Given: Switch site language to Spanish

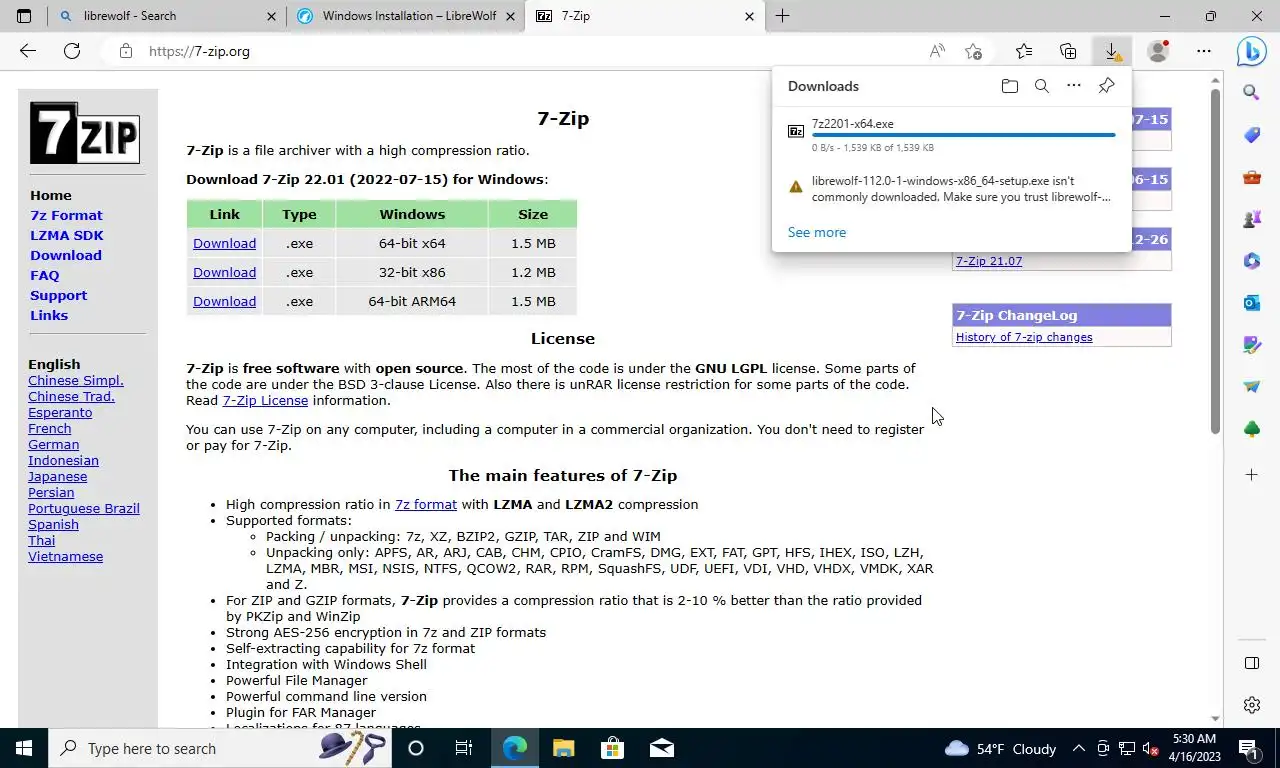Looking at the screenshot, I should (53, 524).
